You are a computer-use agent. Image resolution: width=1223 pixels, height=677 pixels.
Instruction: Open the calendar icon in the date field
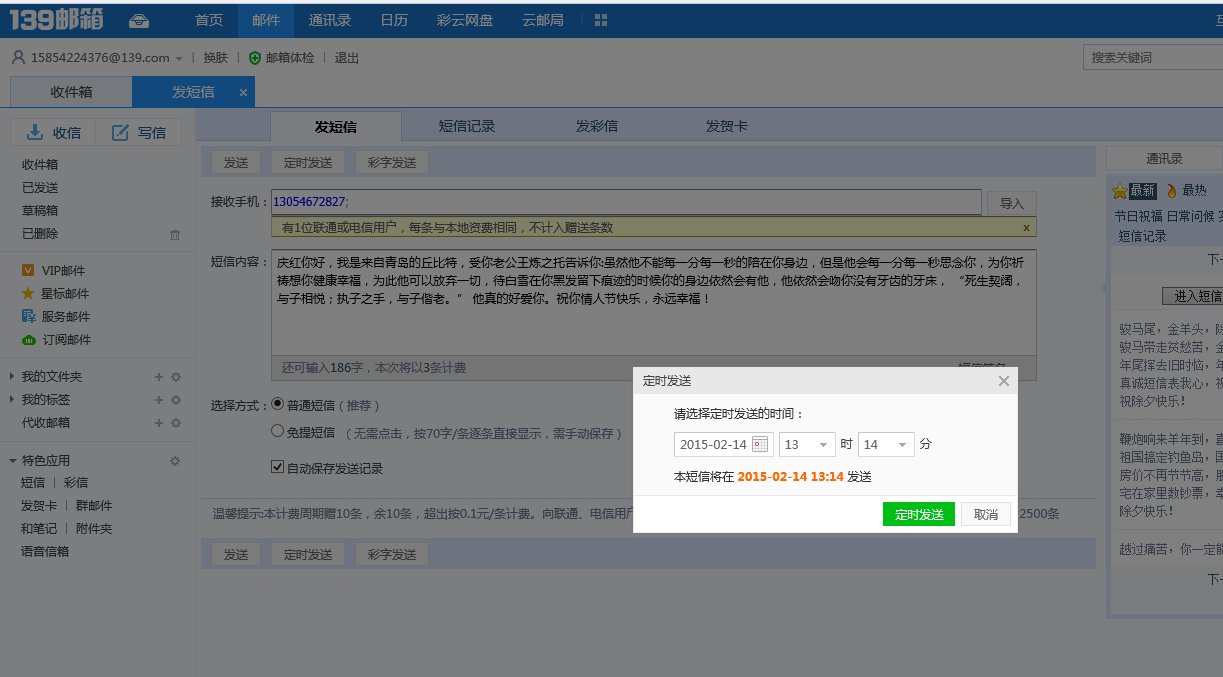[x=759, y=444]
